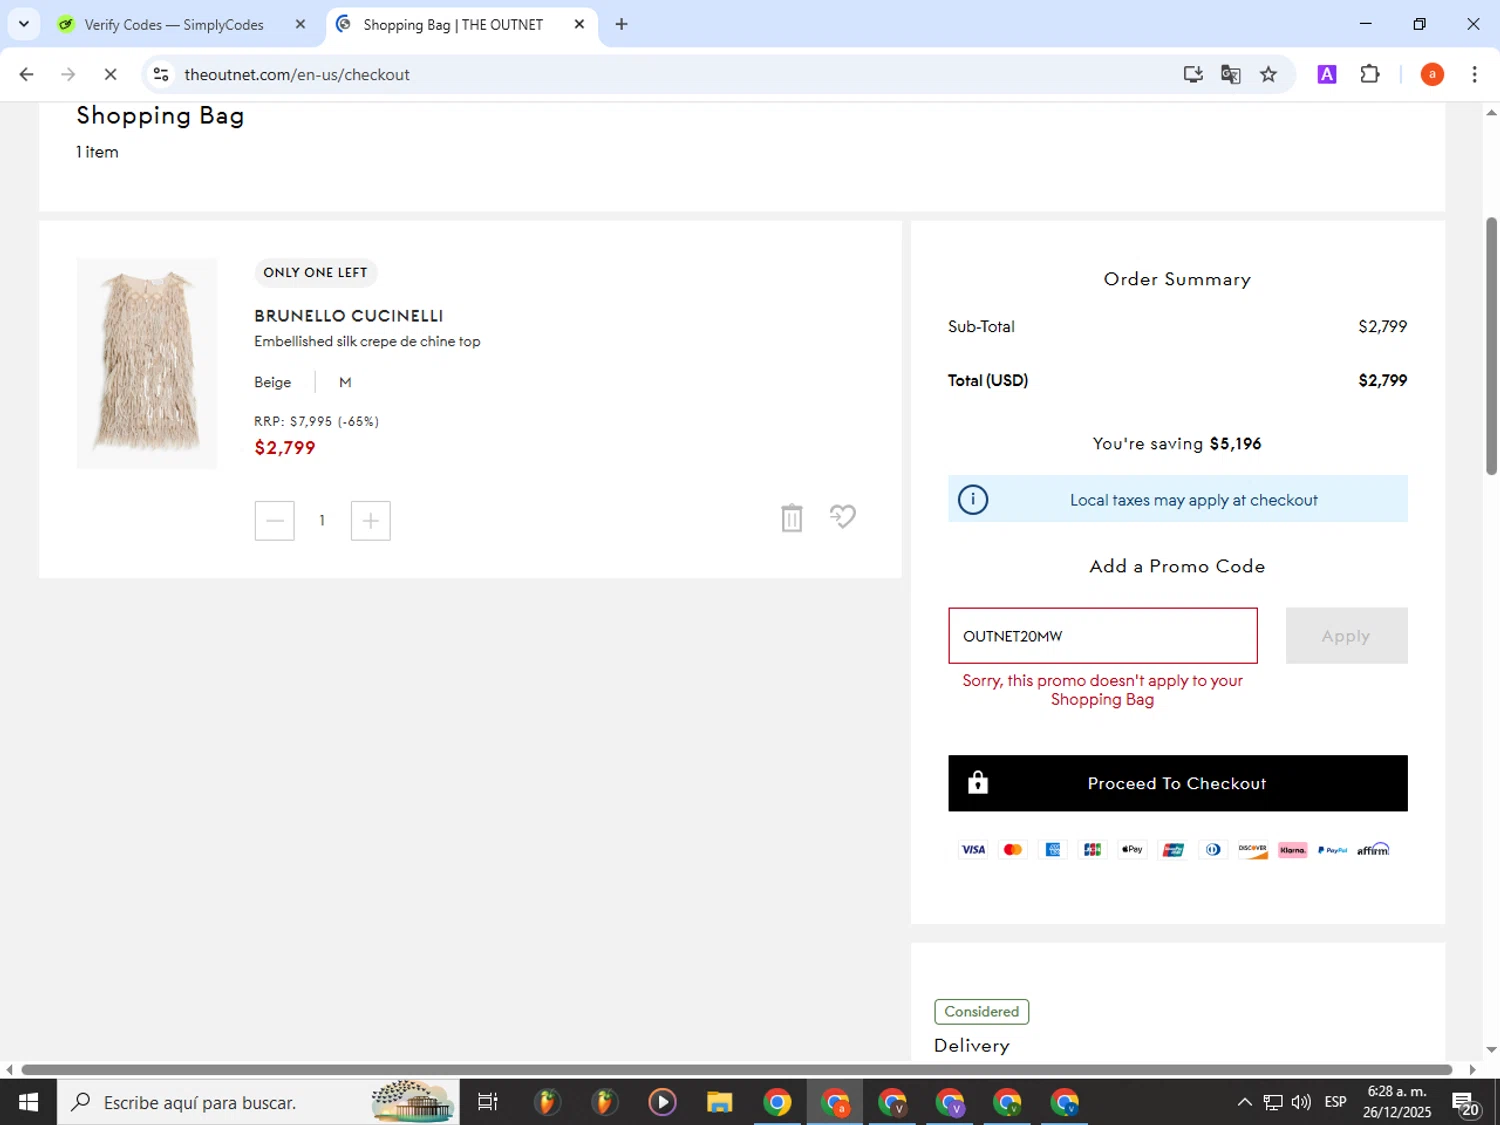
Task: Open Task View in taskbar
Action: (x=488, y=1102)
